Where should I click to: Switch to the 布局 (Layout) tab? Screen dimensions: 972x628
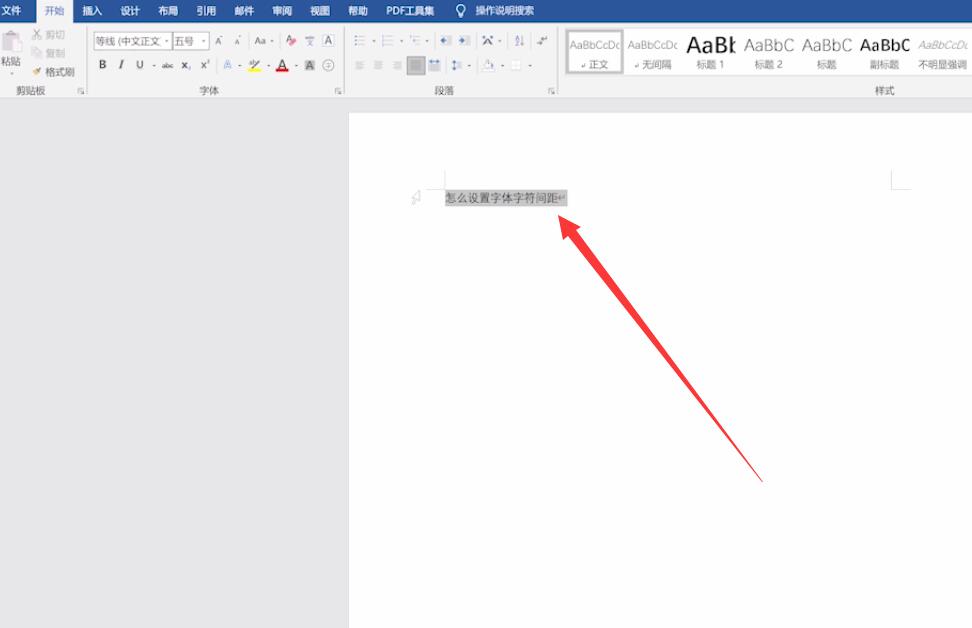click(167, 11)
